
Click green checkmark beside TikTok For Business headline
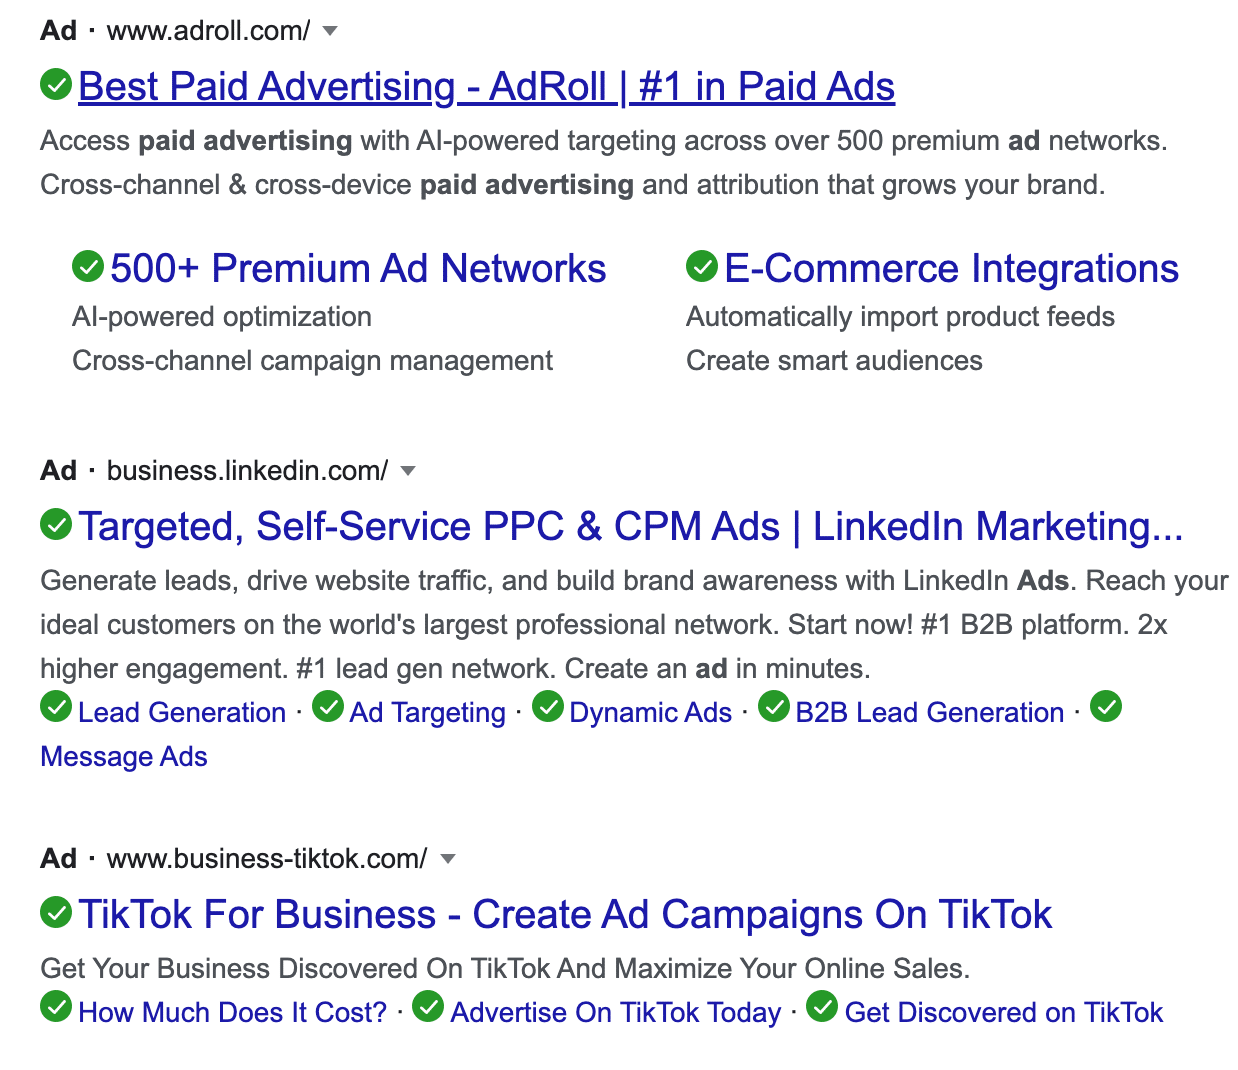click(x=56, y=912)
